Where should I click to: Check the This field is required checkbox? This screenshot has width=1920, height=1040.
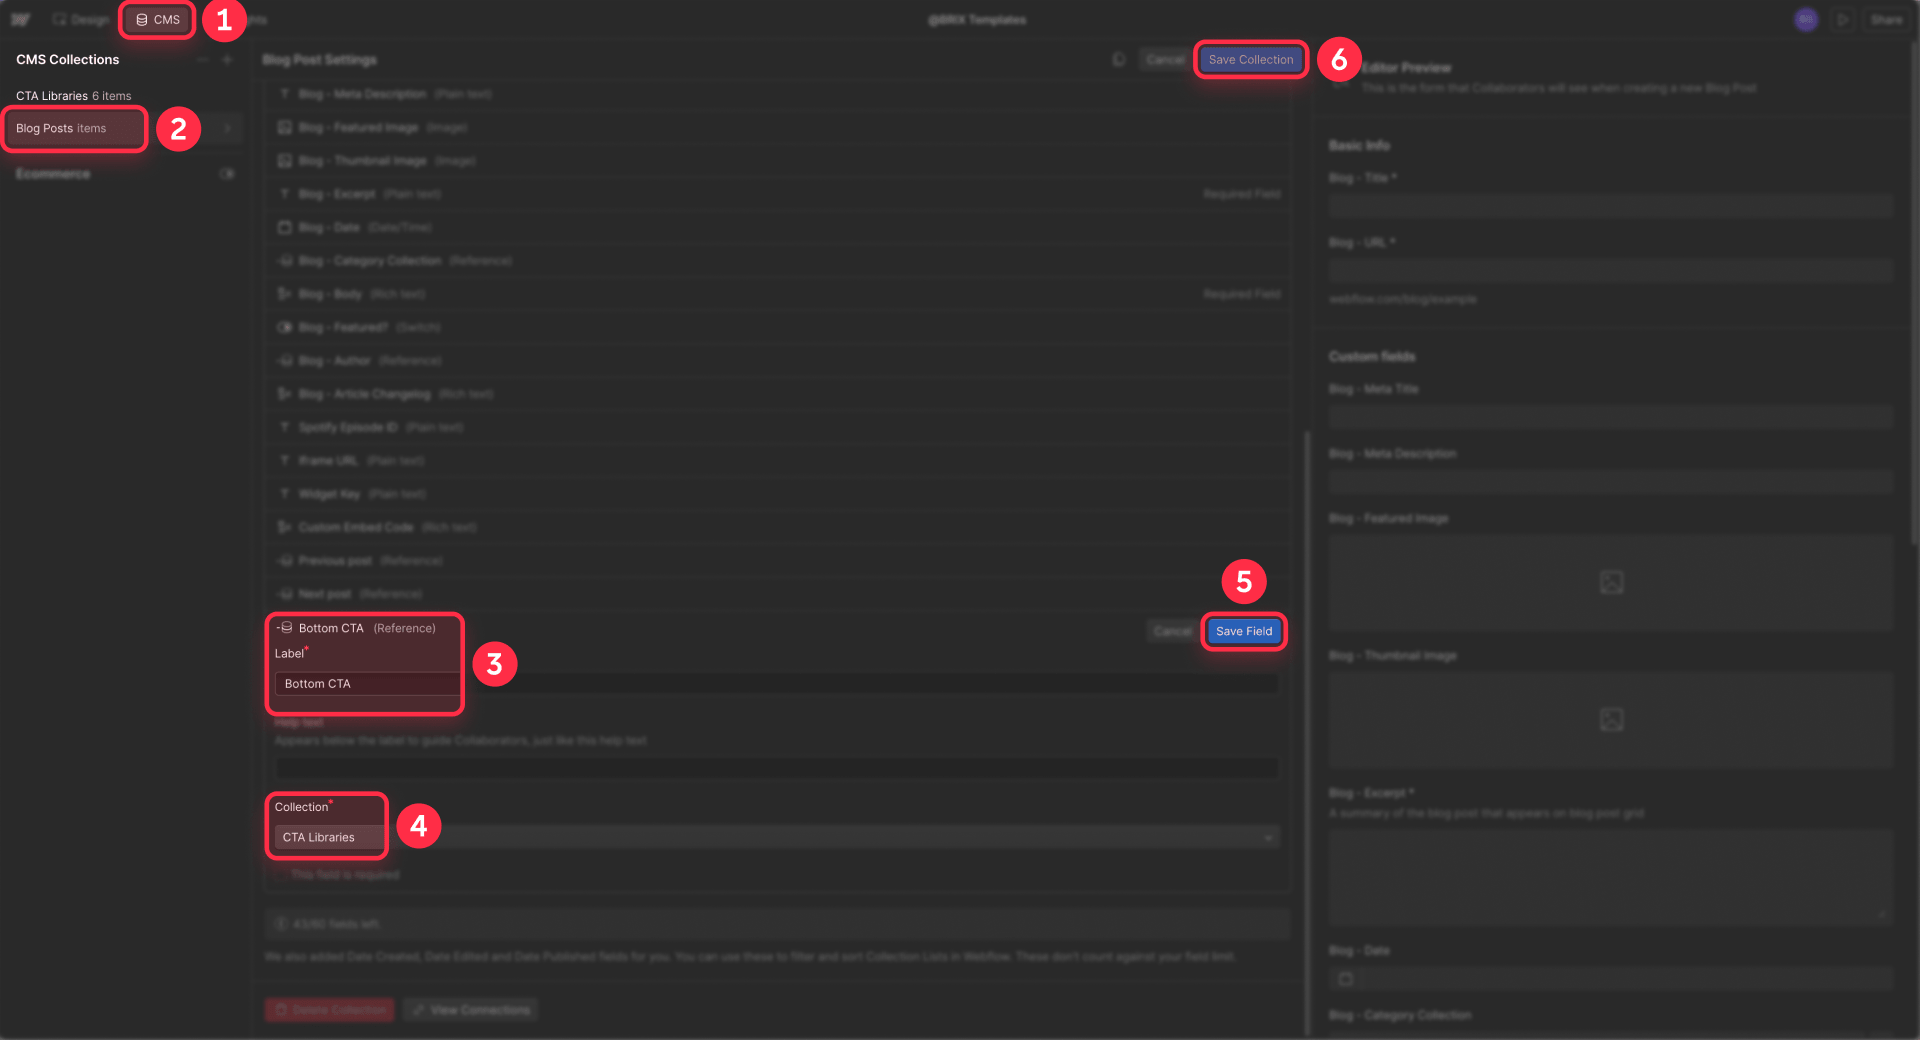click(x=281, y=874)
